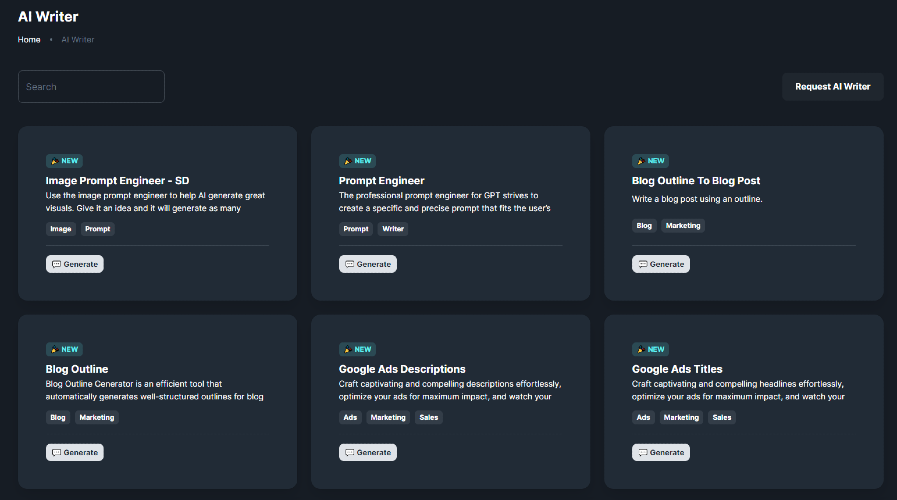Click the Sales tag under Google Ads Descriptions

[x=428, y=417]
